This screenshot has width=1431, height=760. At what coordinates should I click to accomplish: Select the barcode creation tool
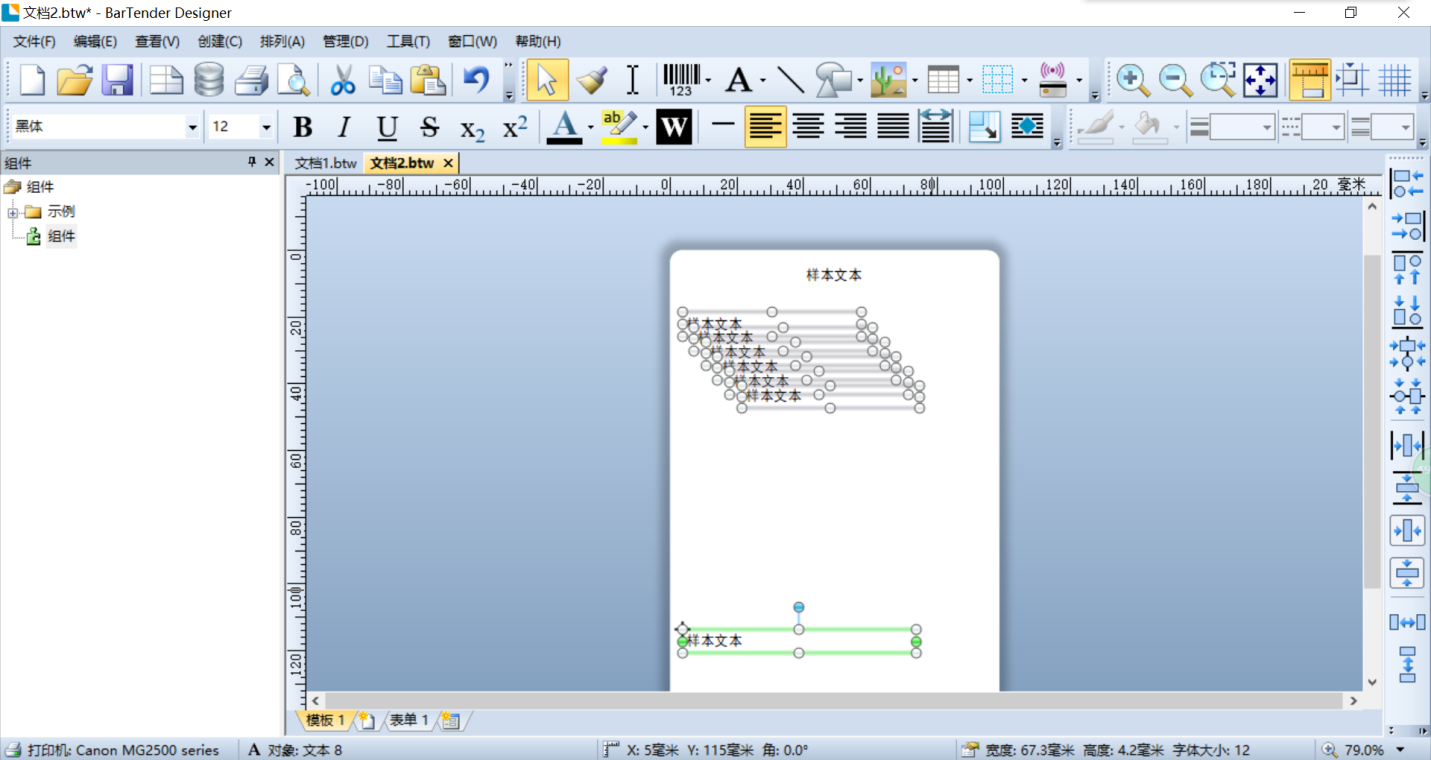(681, 80)
